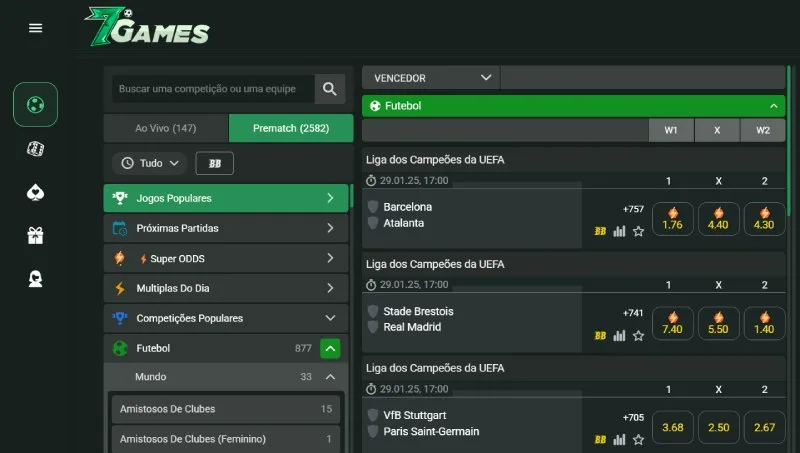Click the Próximas Partidas calendar icon
Viewport: 800px width, 453px height.
(120, 228)
